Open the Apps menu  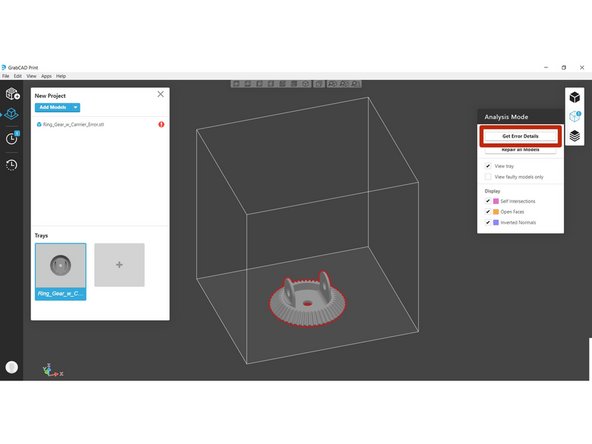46,76
